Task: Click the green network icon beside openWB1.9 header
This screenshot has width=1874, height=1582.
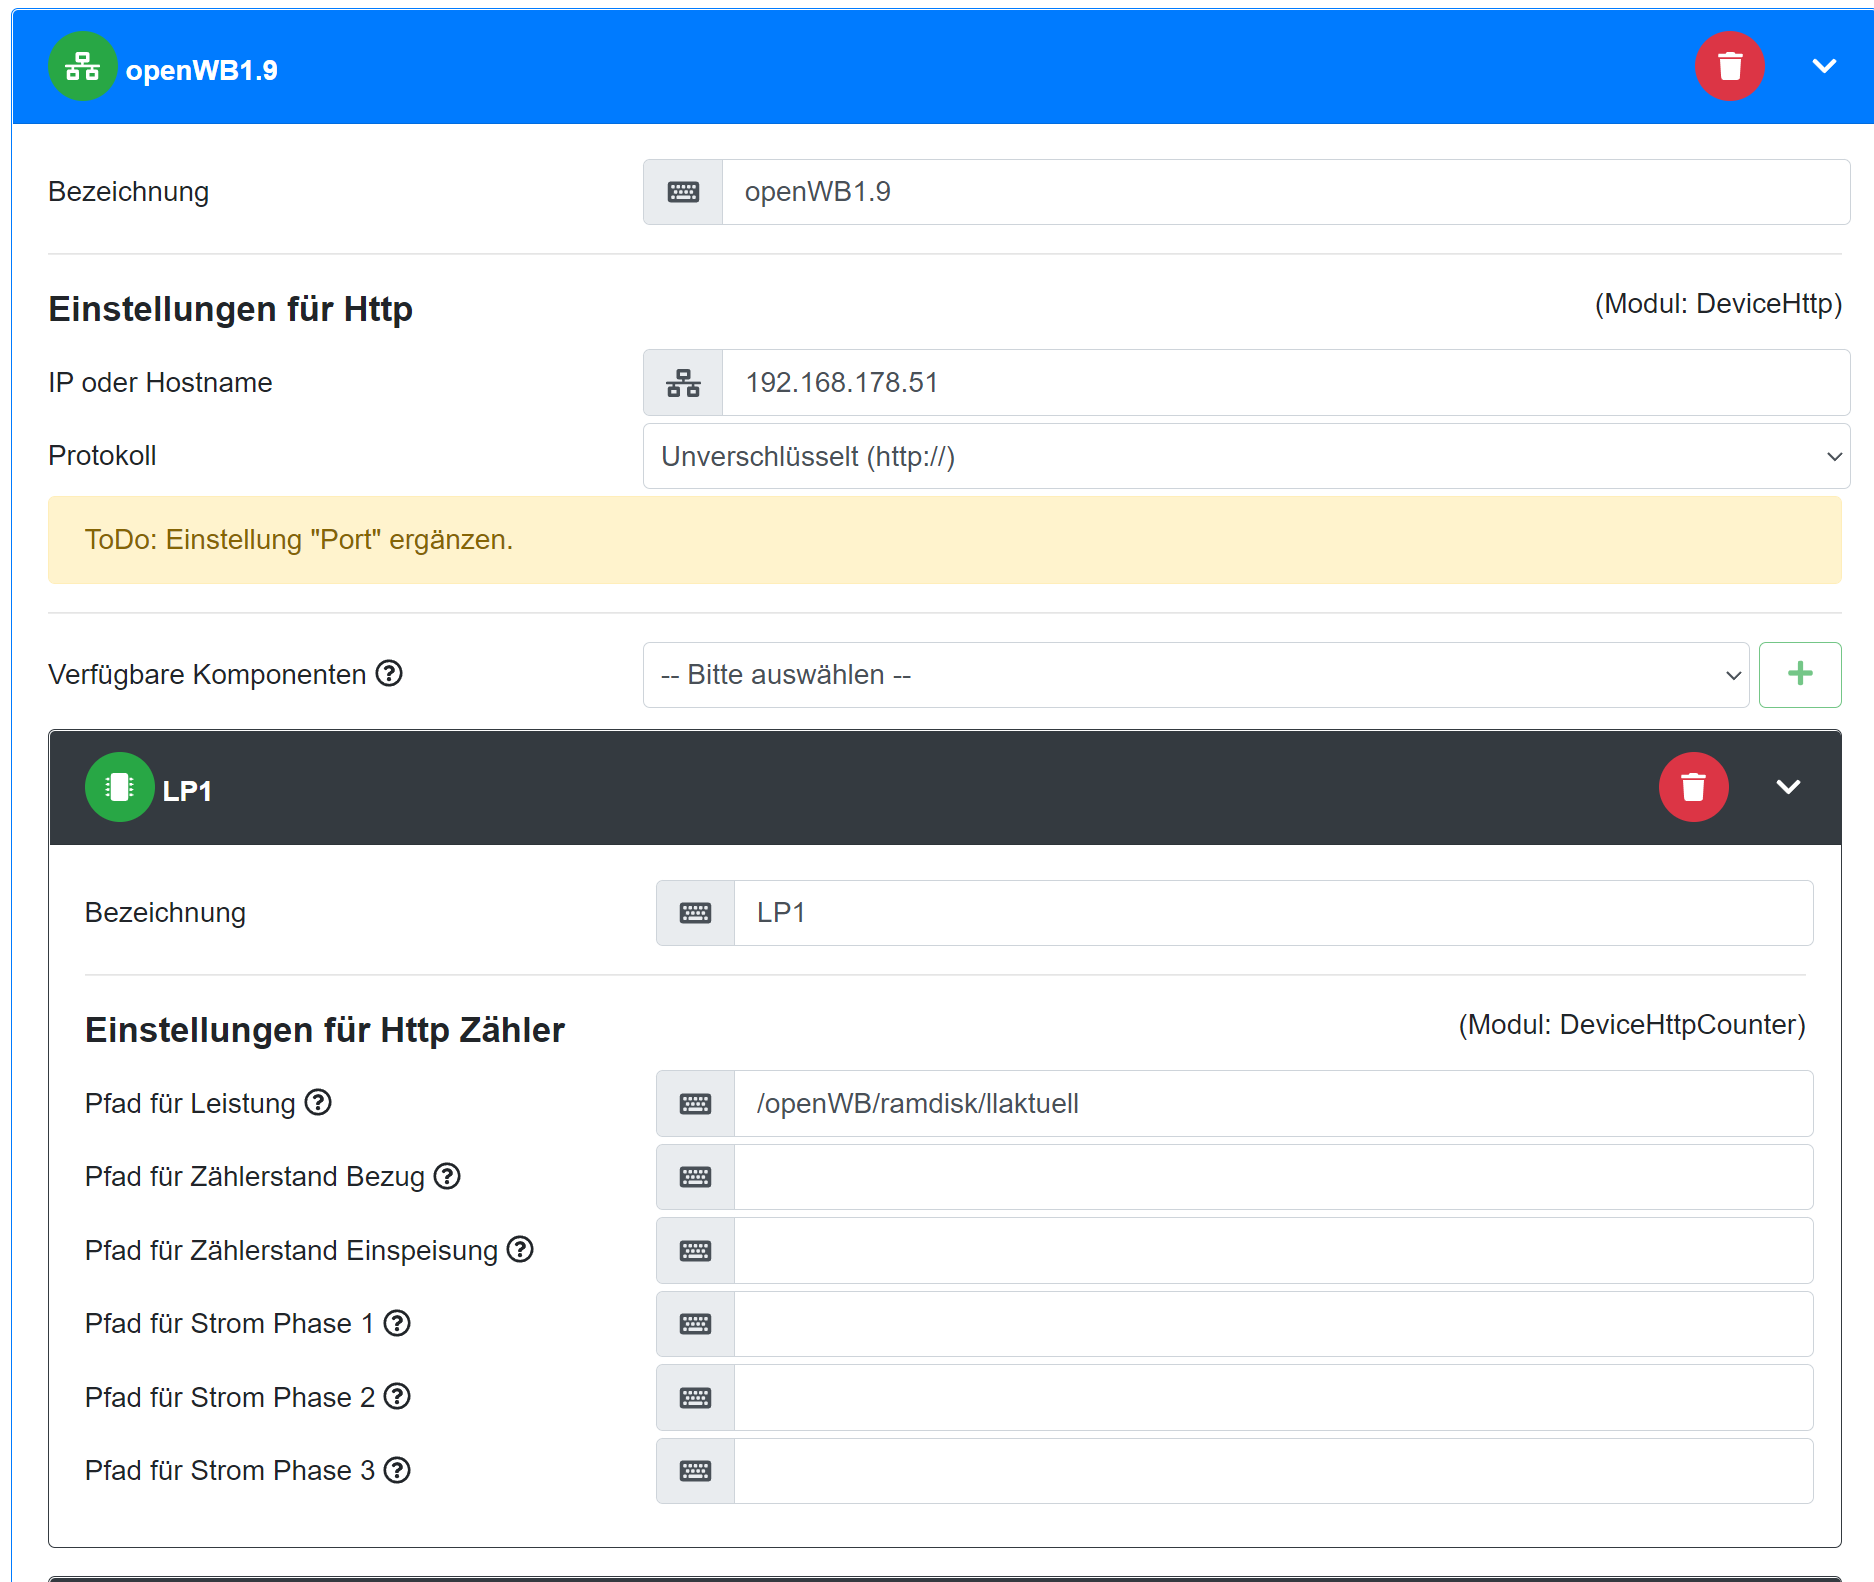Action: (82, 67)
